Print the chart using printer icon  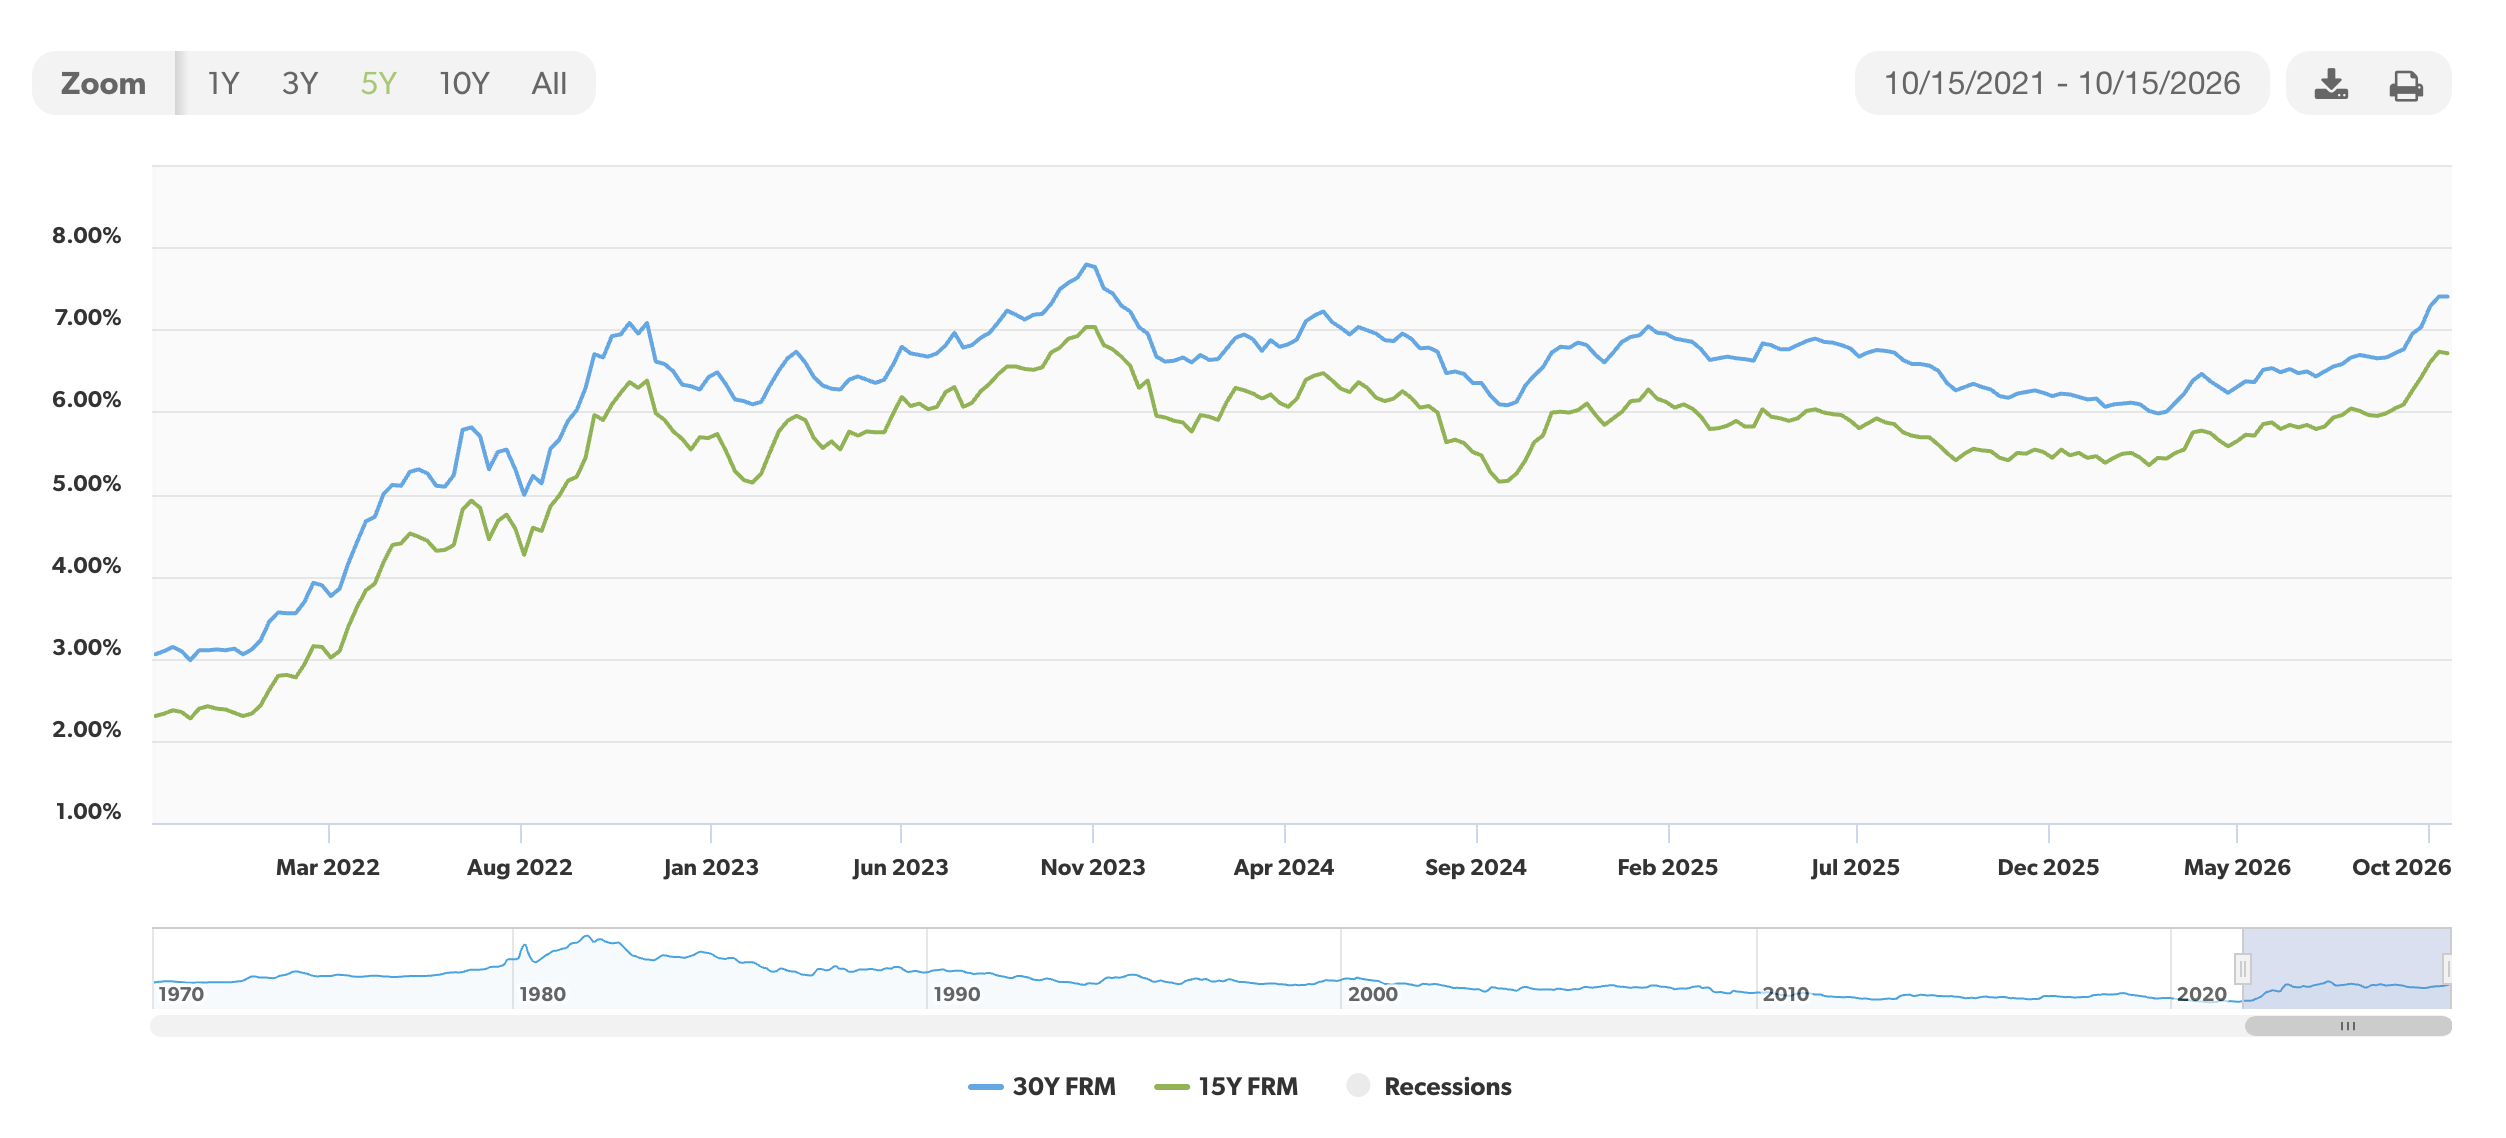pyautogui.click(x=2406, y=85)
